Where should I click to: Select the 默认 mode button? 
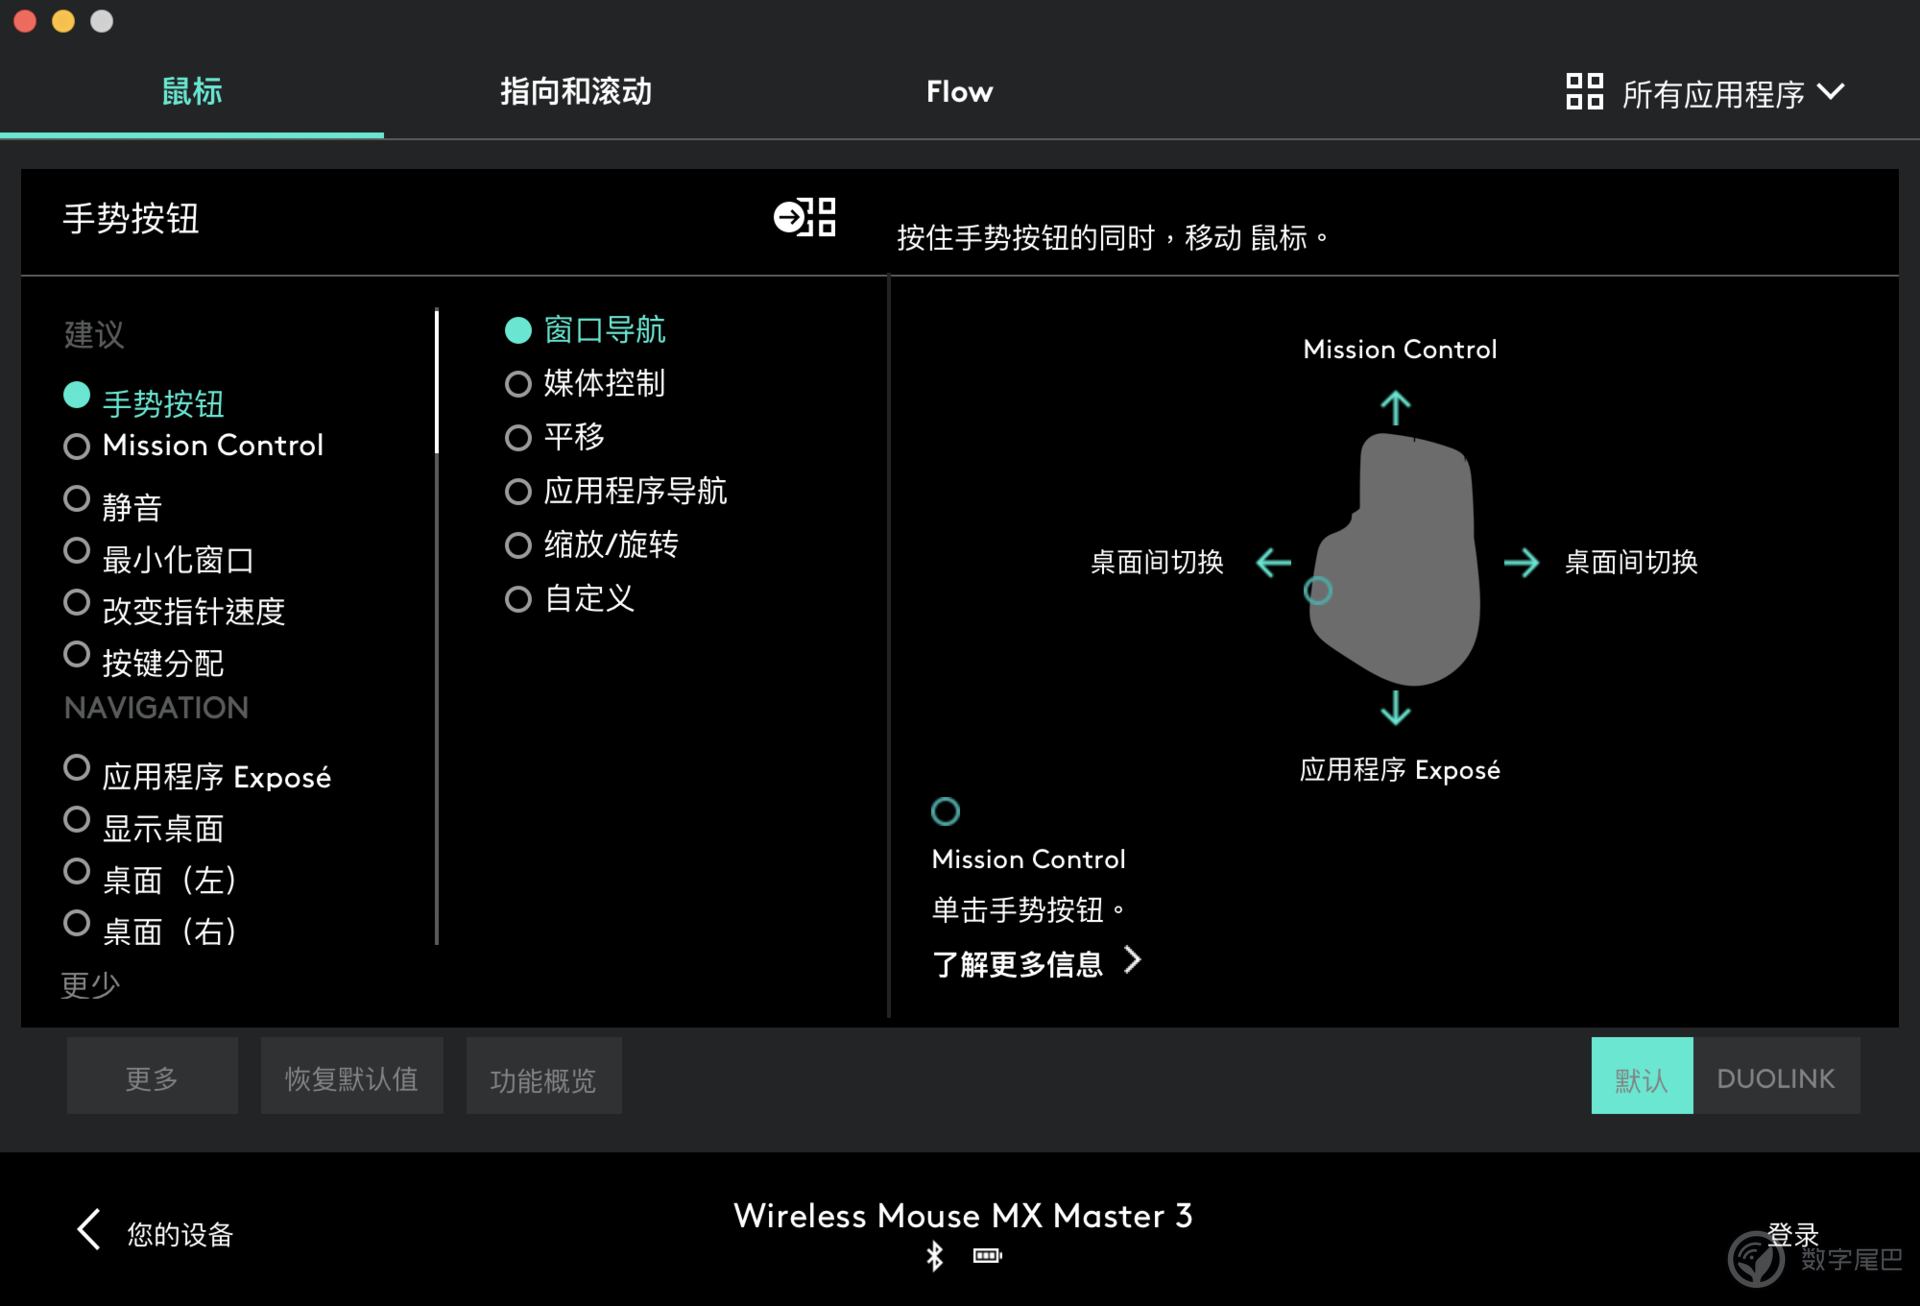click(x=1641, y=1076)
